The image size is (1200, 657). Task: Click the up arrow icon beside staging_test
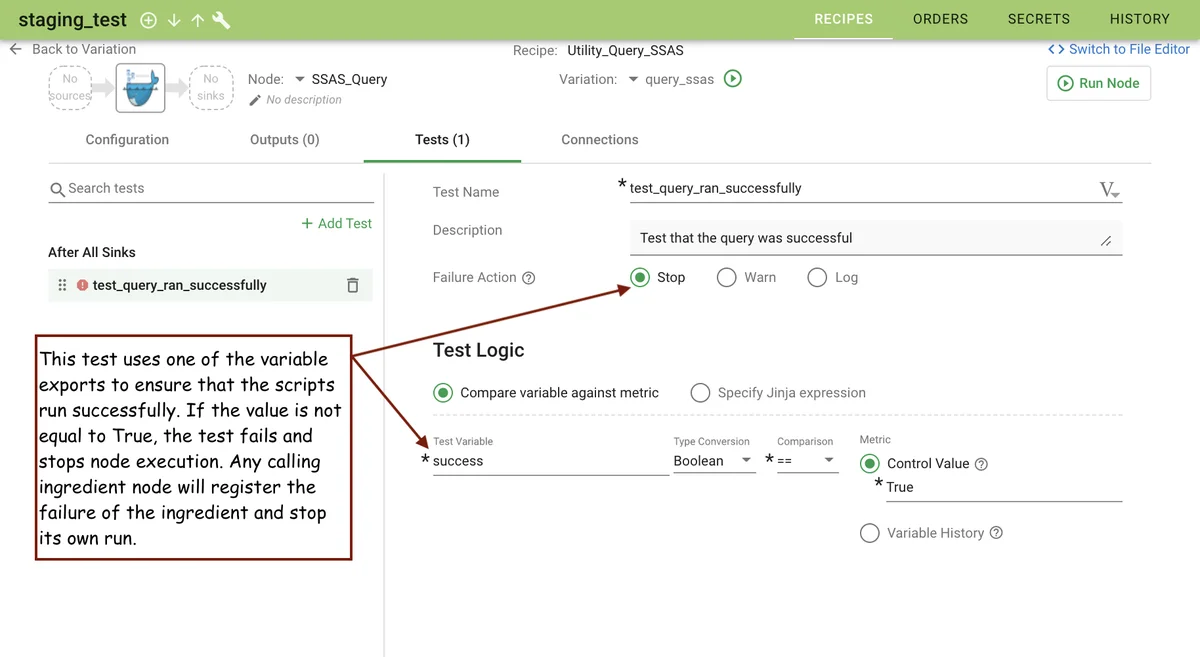tap(197, 20)
